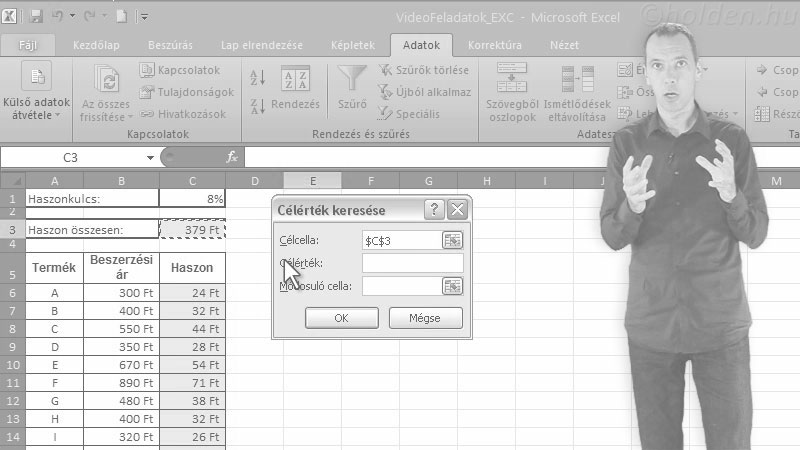Close the Célérték keresése dialog

click(457, 209)
